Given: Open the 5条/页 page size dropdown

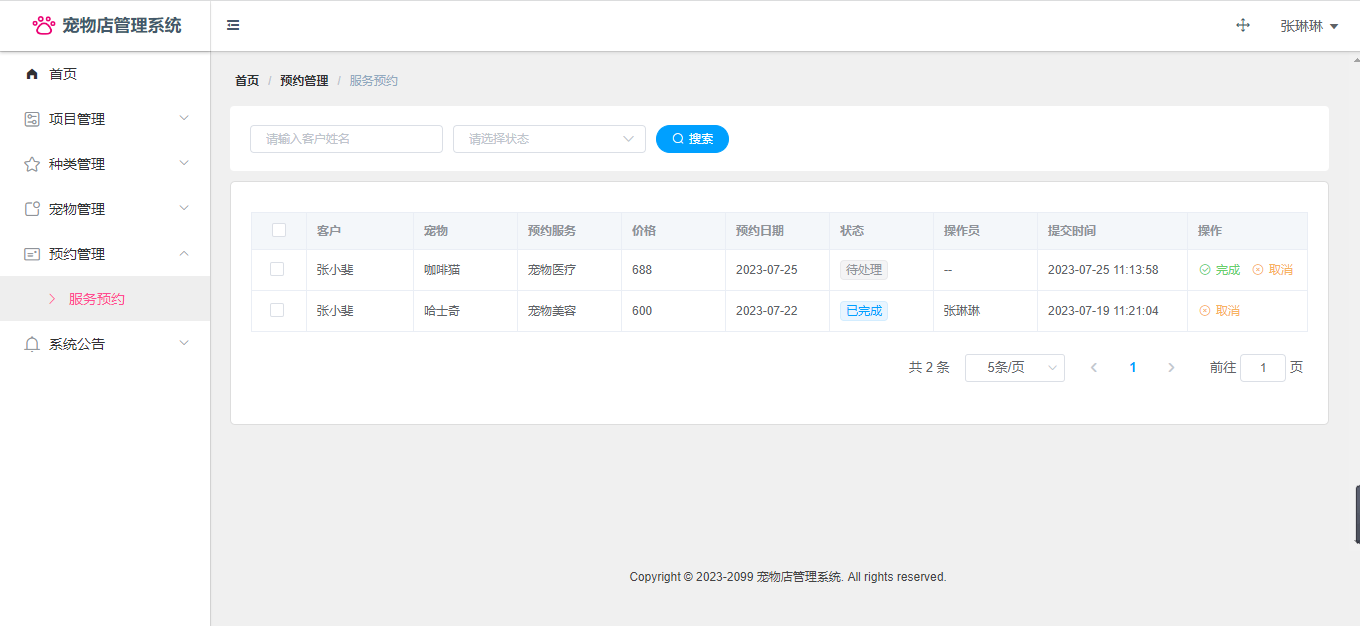Looking at the screenshot, I should click(1014, 368).
